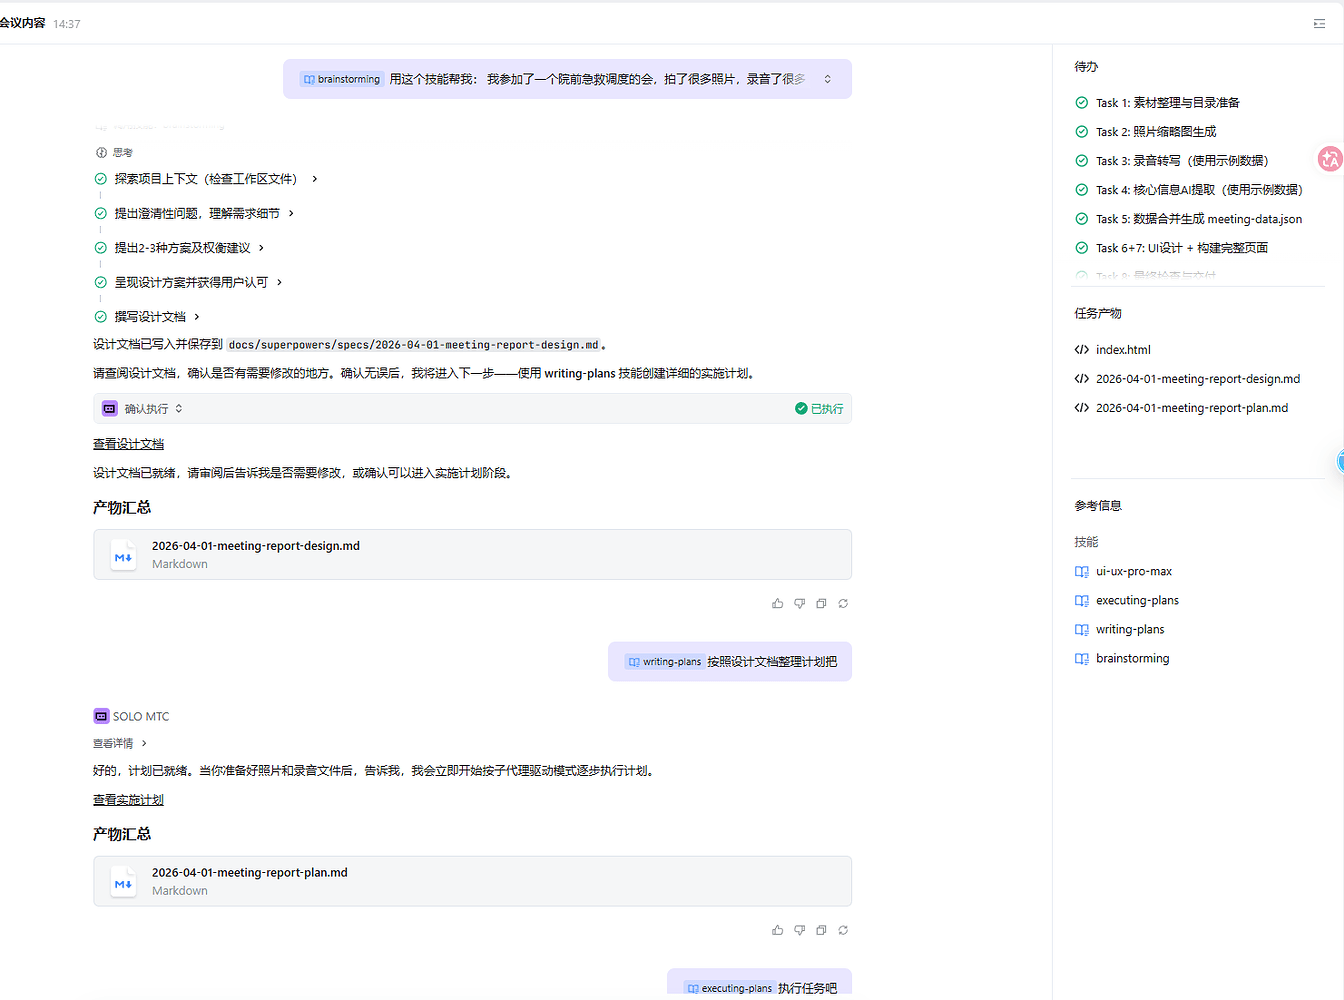The height and width of the screenshot is (1000, 1344).
Task: Open index.html in 任务产物
Action: tap(1123, 350)
